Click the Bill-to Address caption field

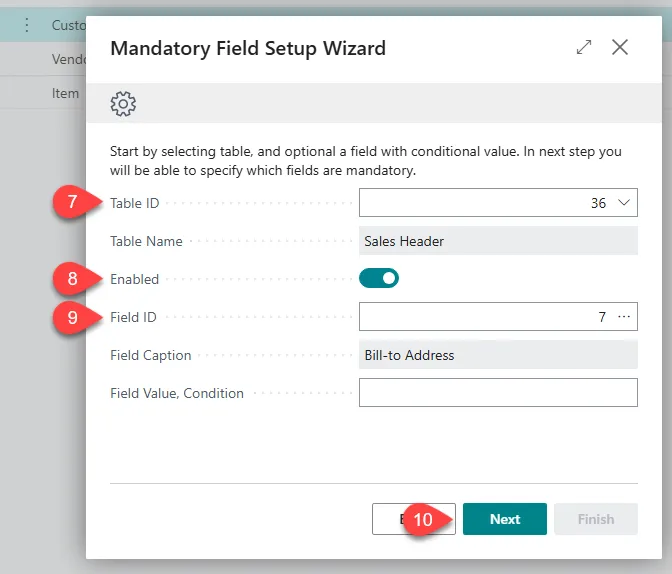(x=498, y=355)
